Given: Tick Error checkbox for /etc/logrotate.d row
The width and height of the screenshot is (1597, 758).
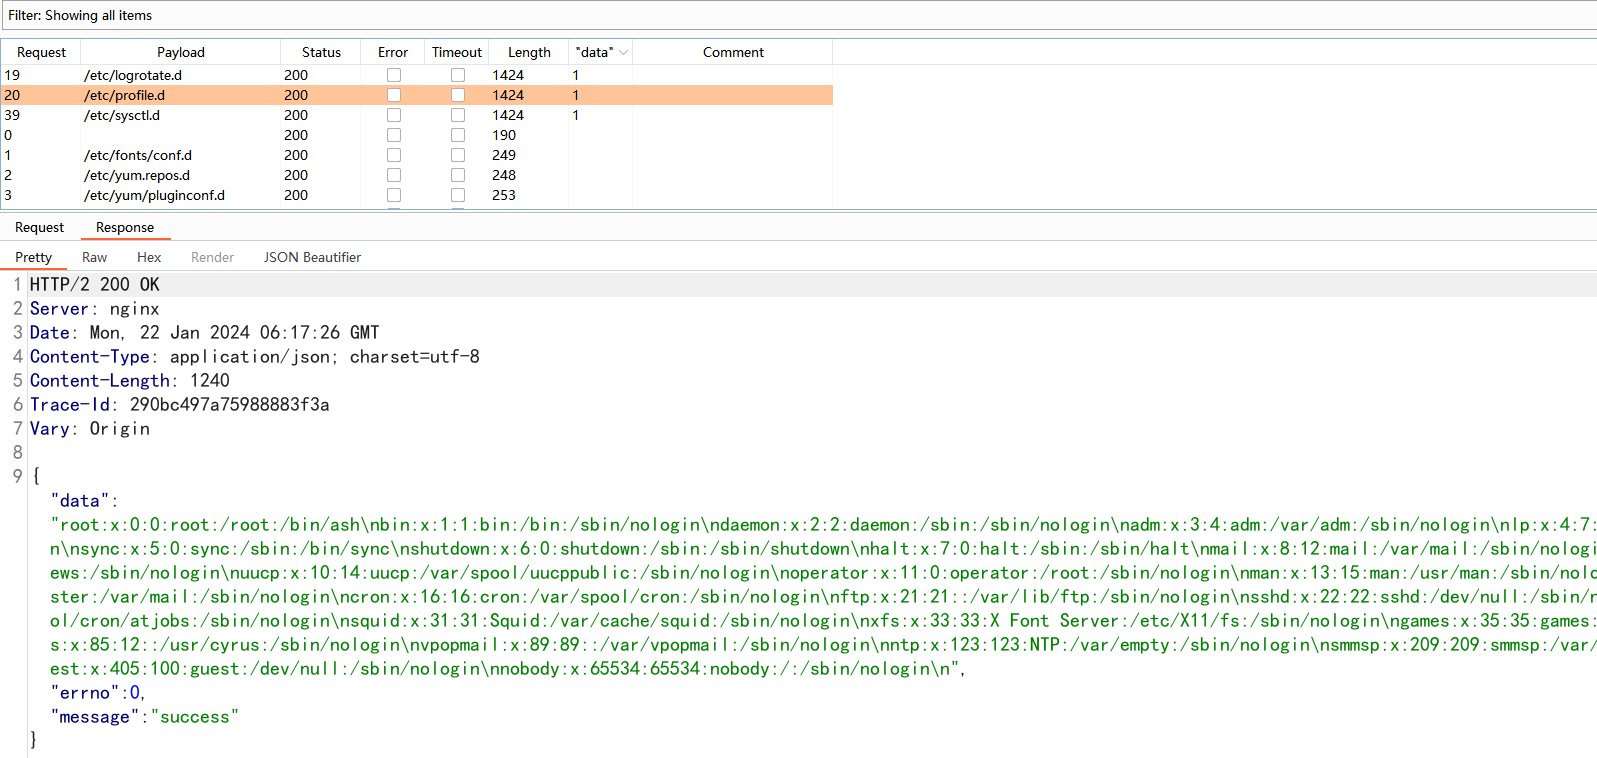Looking at the screenshot, I should coord(394,75).
